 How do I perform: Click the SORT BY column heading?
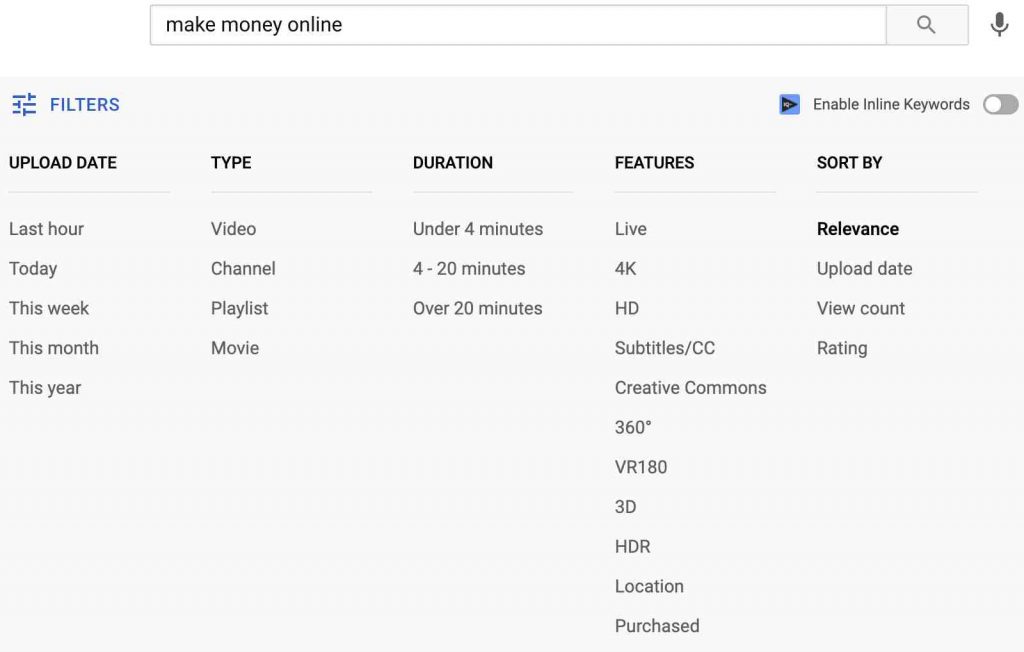point(850,163)
